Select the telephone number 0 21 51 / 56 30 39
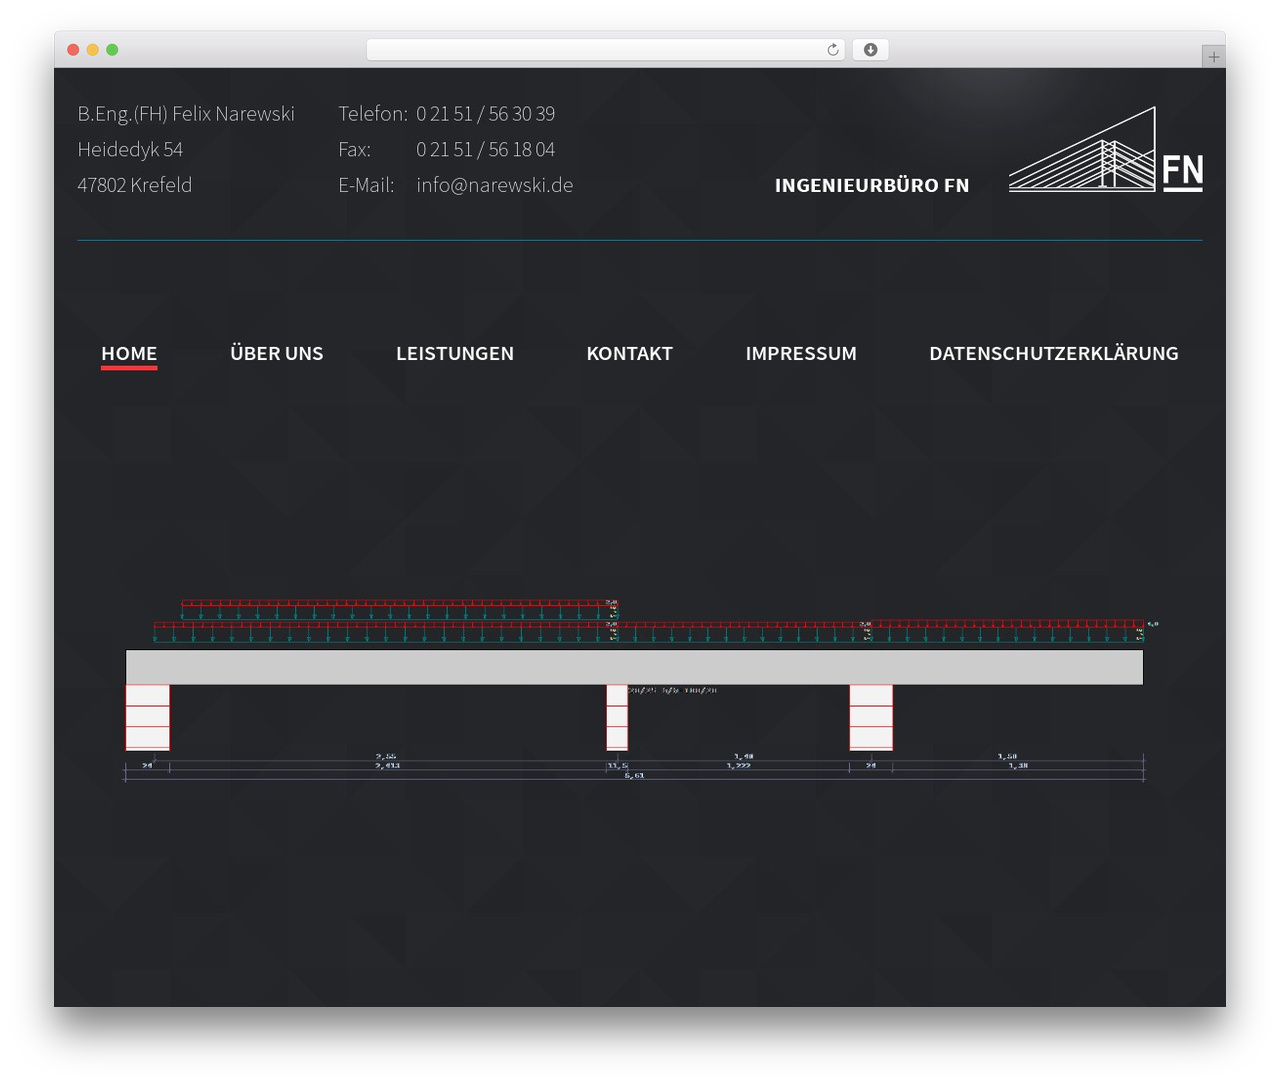 pyautogui.click(x=486, y=114)
